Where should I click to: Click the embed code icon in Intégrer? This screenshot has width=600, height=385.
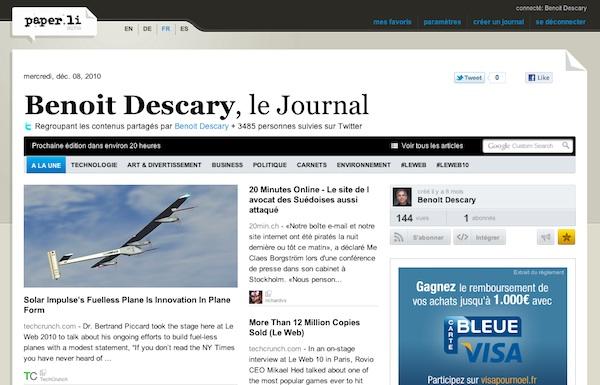pyautogui.click(x=462, y=237)
